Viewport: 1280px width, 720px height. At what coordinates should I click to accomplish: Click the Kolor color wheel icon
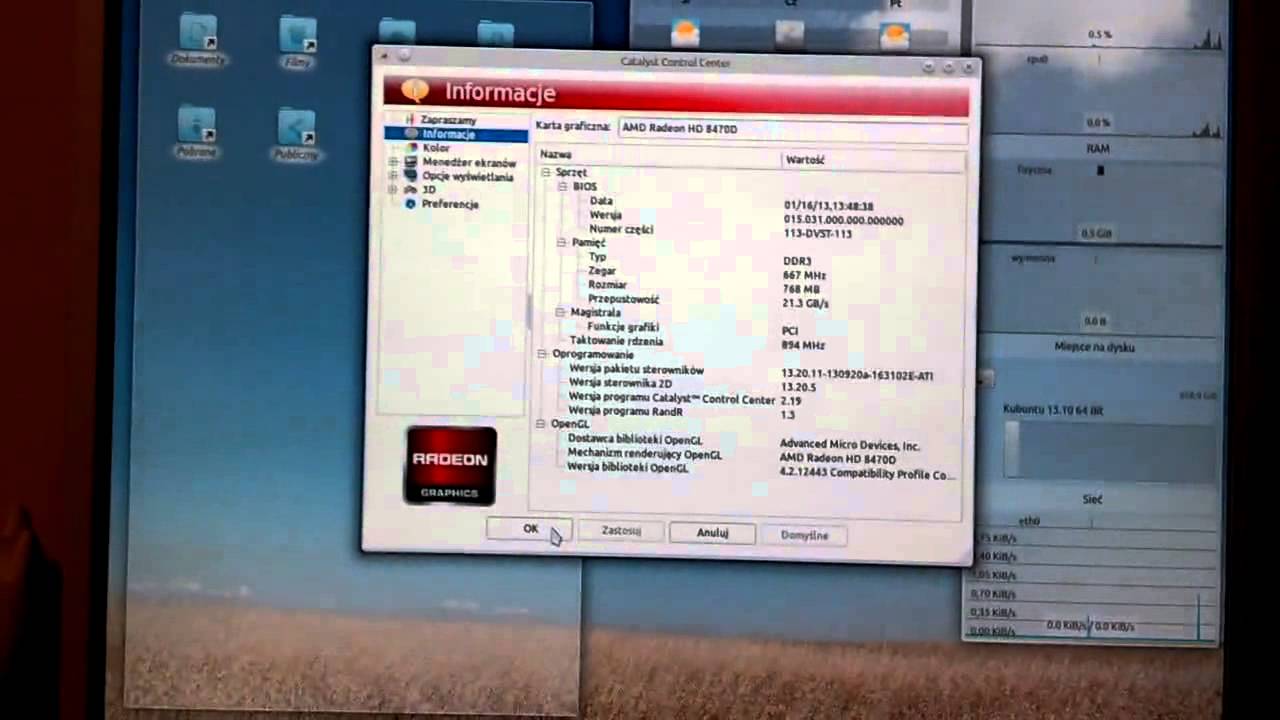coord(410,147)
